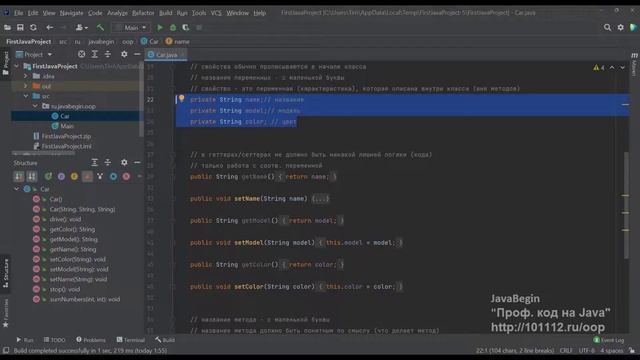Open Project panel gear options
640x360 pixels.
click(x=124, y=54)
